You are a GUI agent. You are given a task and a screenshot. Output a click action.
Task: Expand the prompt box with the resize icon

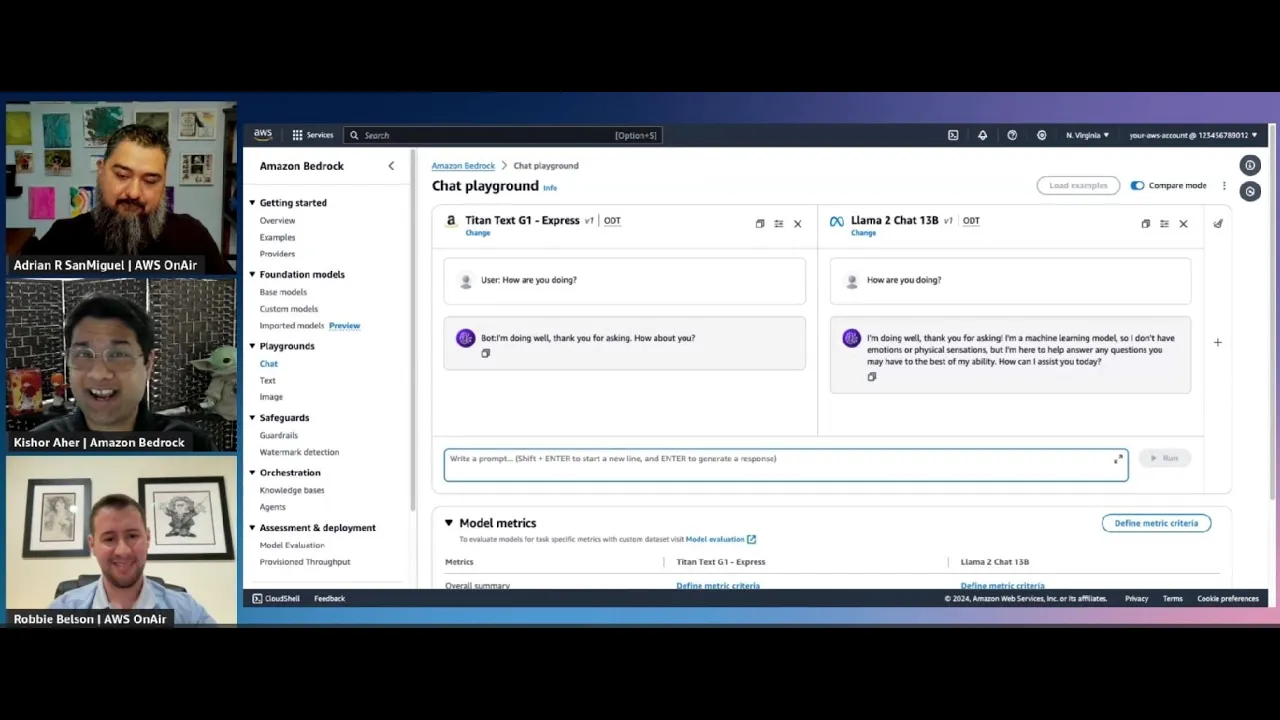(x=1118, y=459)
